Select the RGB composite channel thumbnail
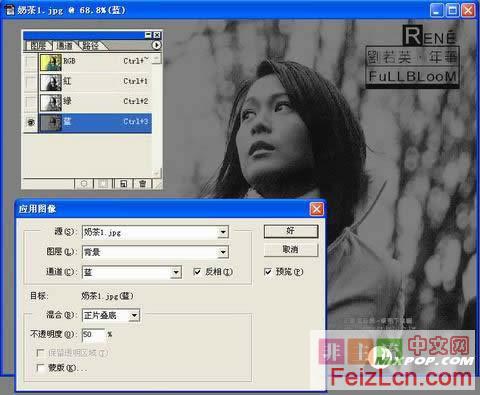This screenshot has height=395, width=480. point(51,62)
